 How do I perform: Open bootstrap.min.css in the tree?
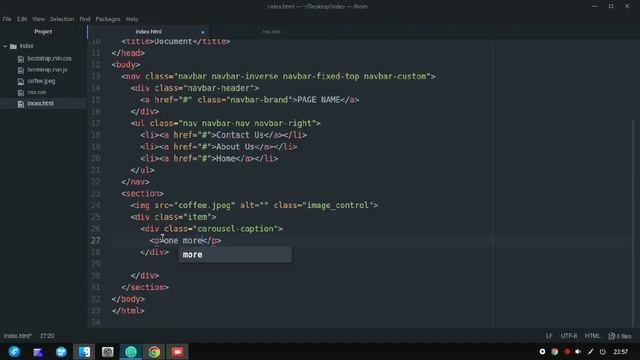click(49, 58)
